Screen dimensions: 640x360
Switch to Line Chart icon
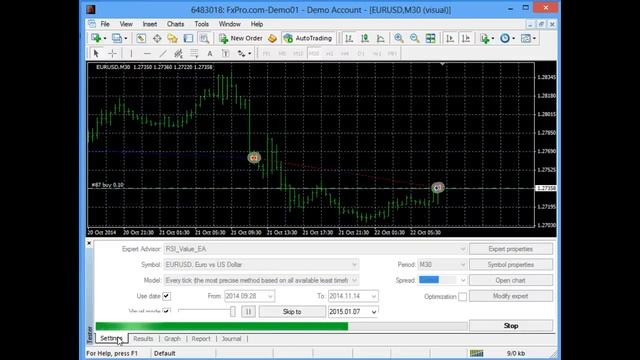(x=380, y=38)
